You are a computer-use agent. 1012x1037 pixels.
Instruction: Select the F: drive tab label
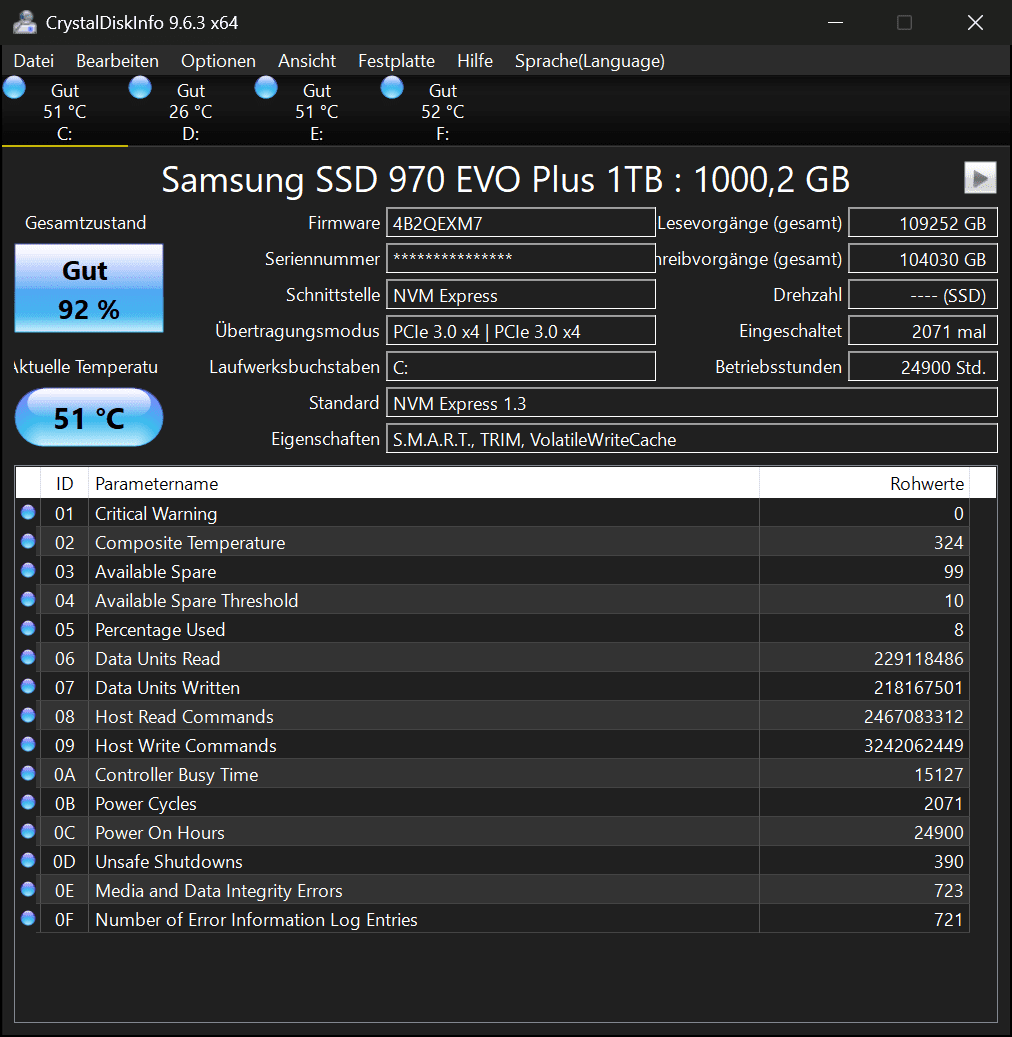point(443,134)
